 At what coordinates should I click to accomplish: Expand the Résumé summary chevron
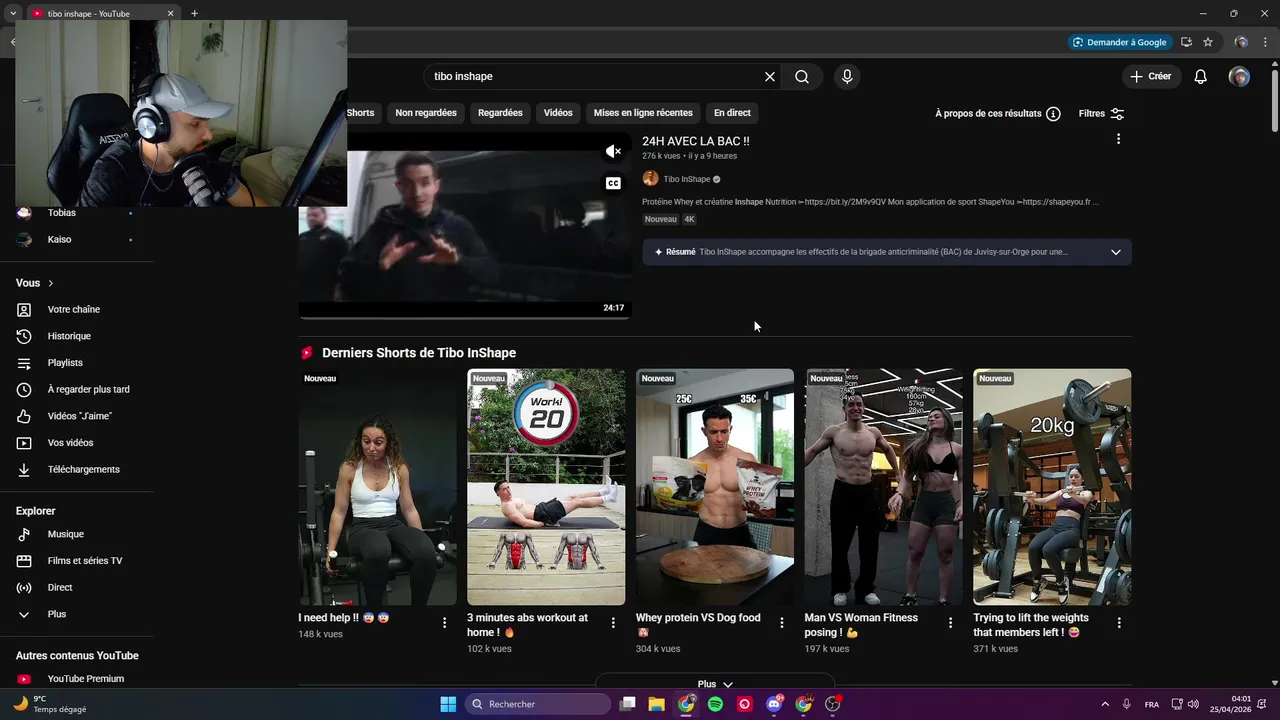pyautogui.click(x=1116, y=252)
